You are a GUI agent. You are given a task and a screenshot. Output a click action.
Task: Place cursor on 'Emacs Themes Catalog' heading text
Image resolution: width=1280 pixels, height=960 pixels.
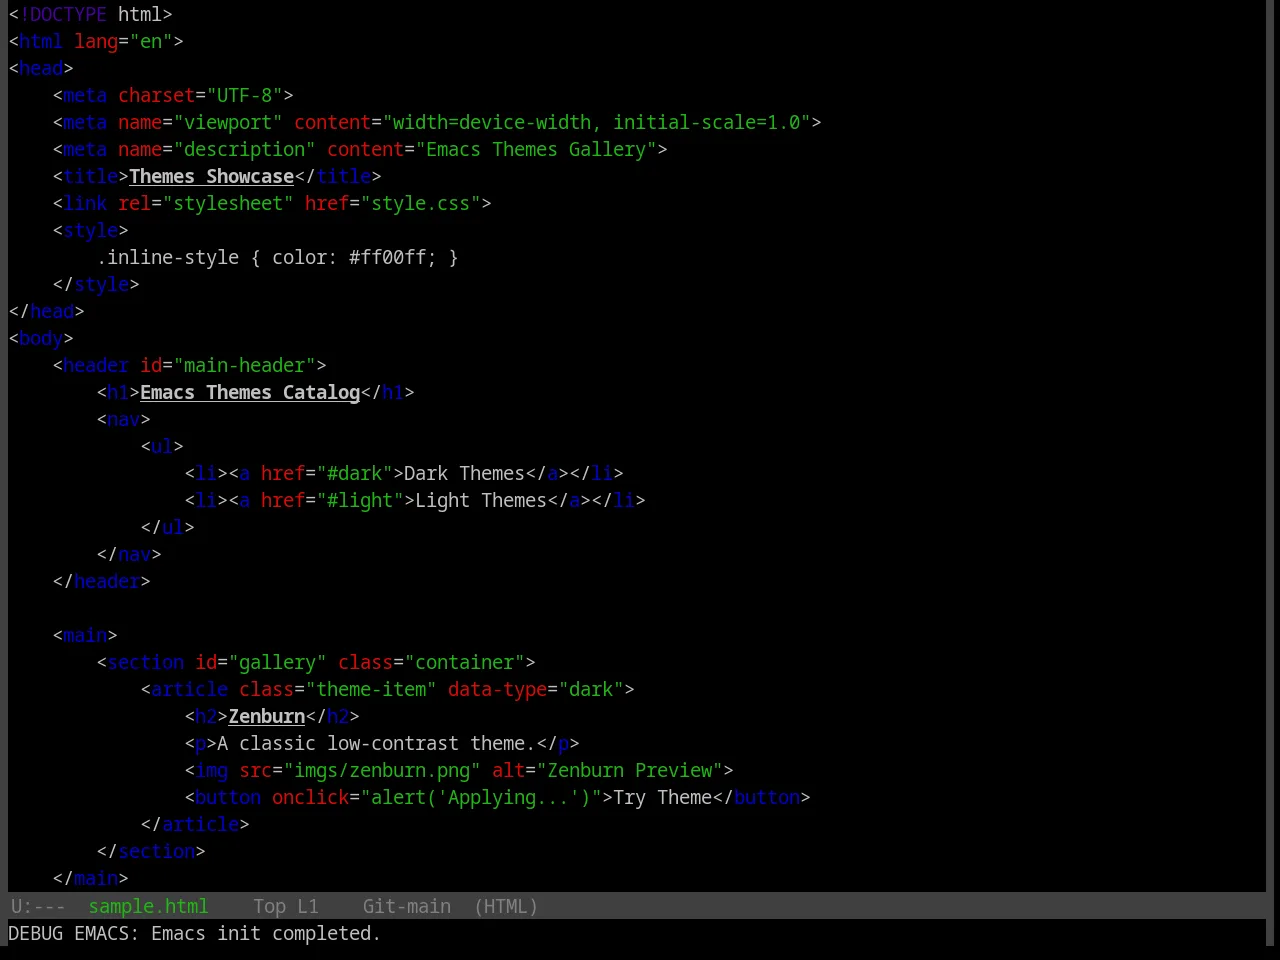[x=250, y=392]
